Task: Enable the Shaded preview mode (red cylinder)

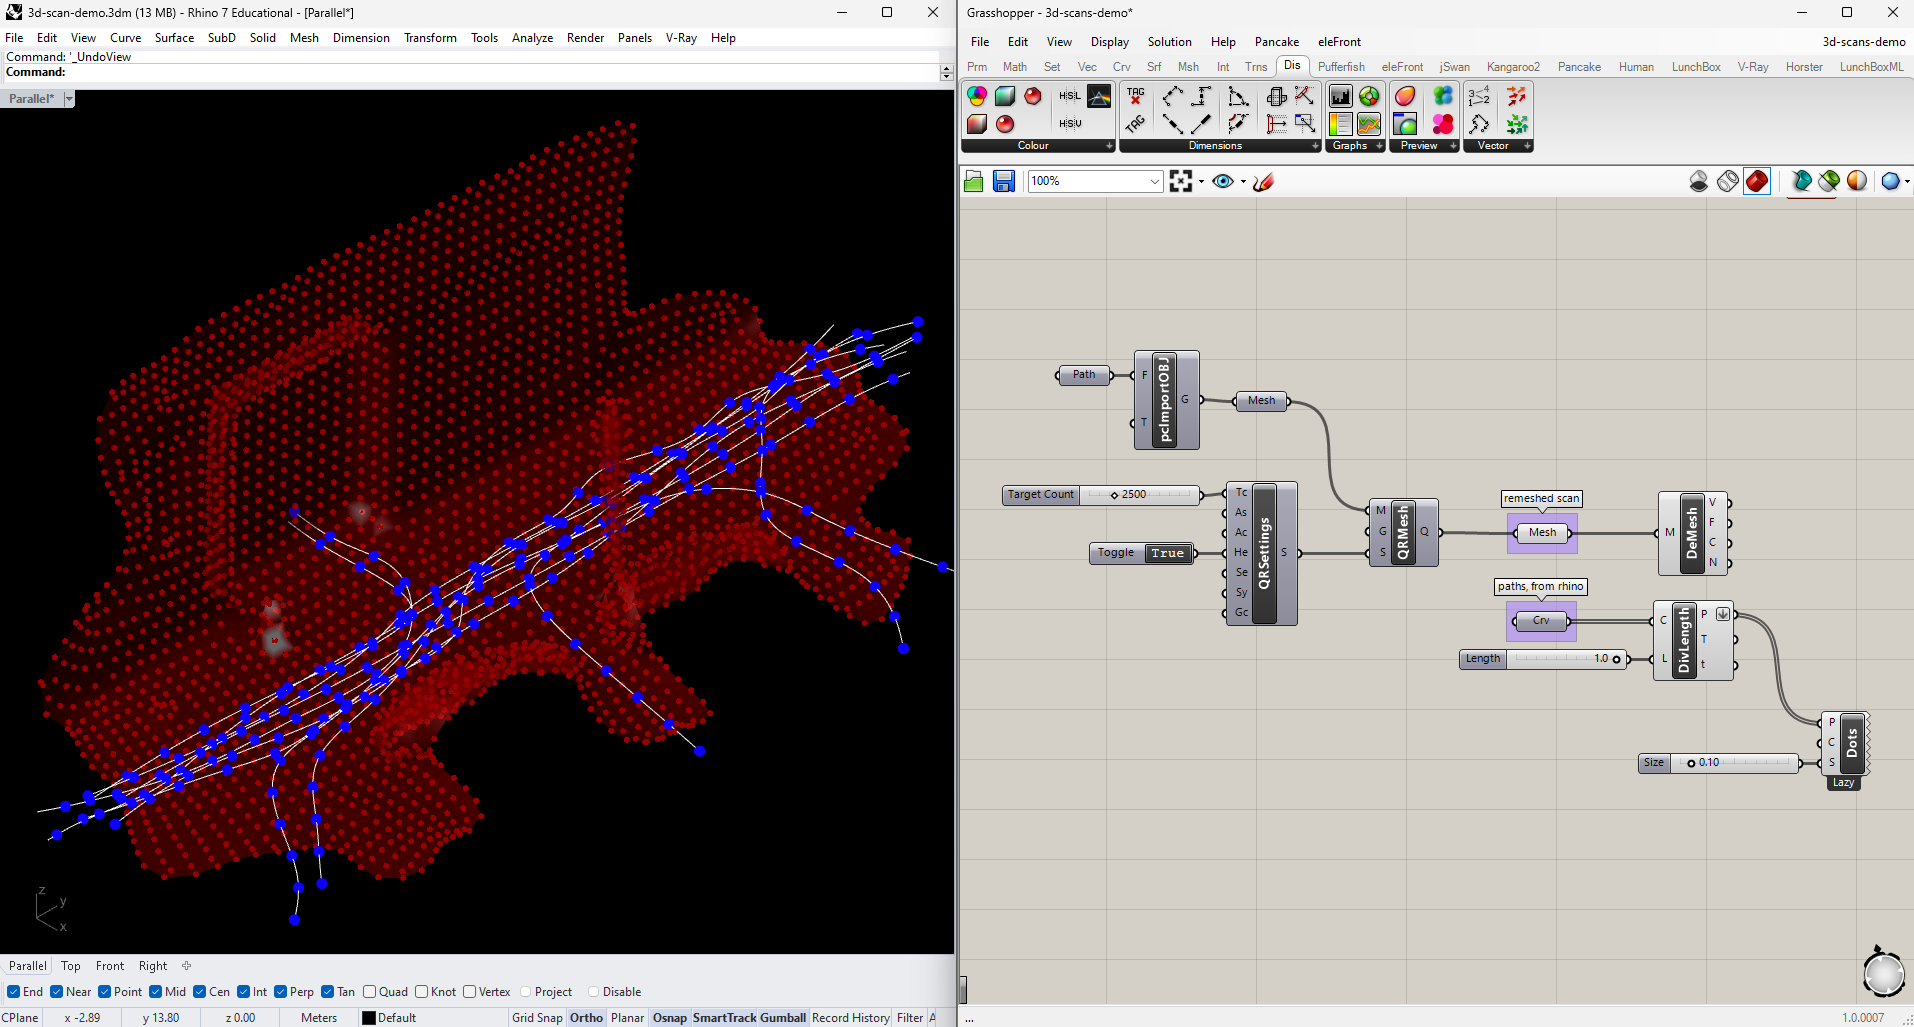Action: point(1757,180)
